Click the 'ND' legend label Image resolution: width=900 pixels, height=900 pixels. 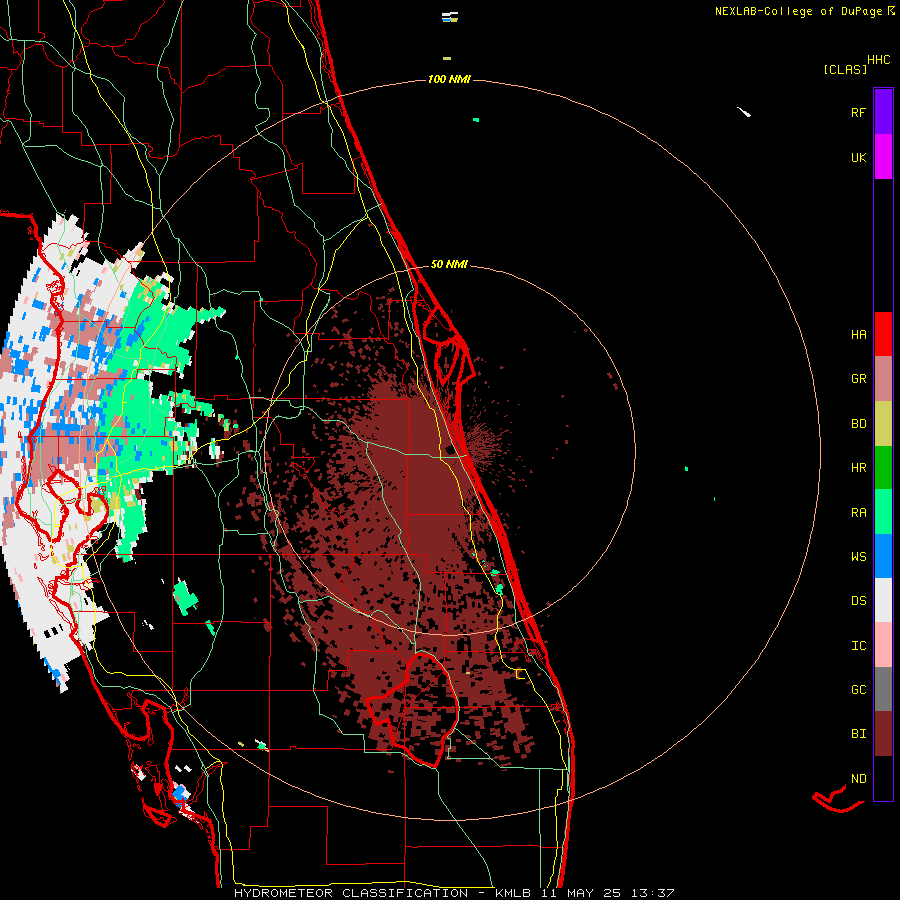pyautogui.click(x=858, y=779)
